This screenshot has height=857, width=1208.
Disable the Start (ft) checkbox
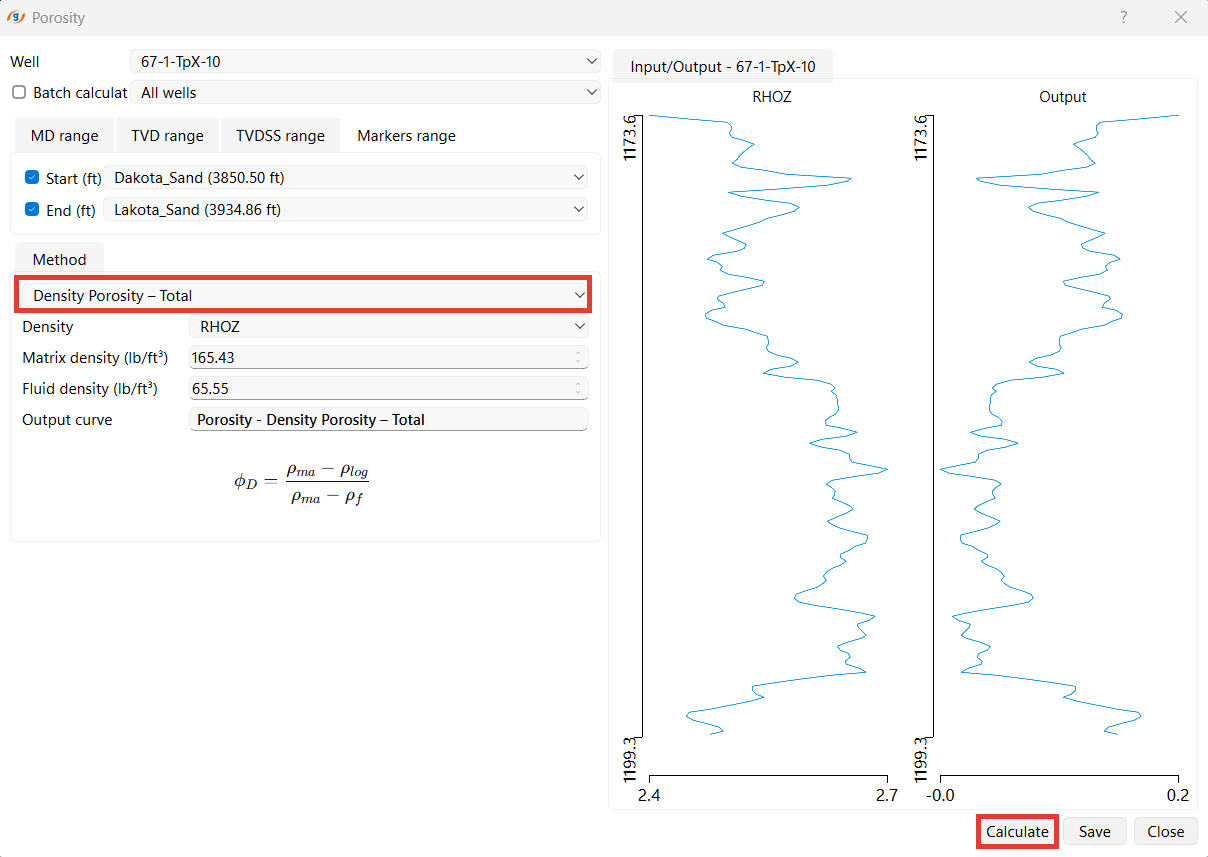point(30,178)
